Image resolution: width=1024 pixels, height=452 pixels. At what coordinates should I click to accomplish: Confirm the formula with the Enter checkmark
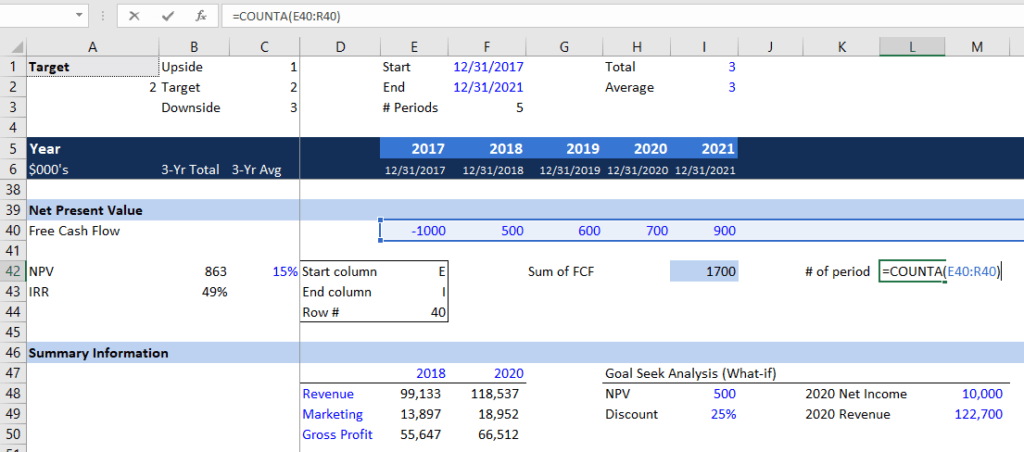pos(167,17)
